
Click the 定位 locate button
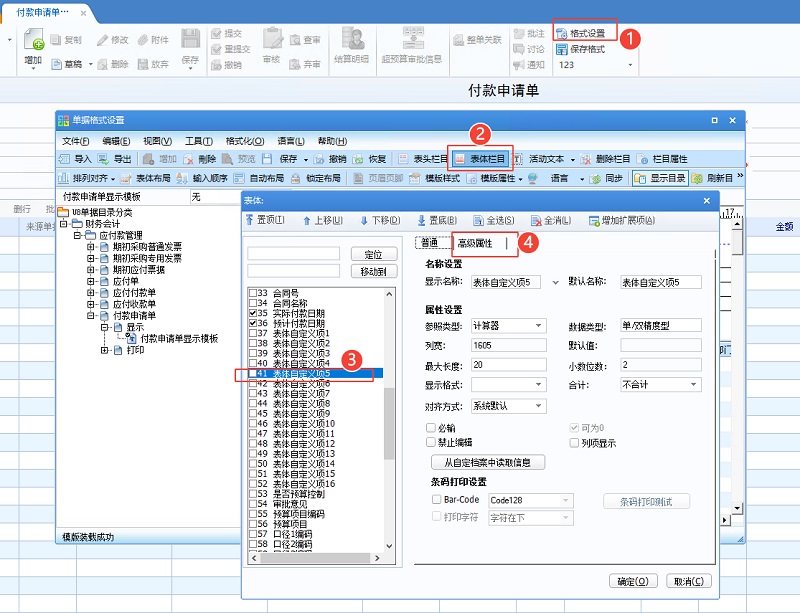[373, 254]
